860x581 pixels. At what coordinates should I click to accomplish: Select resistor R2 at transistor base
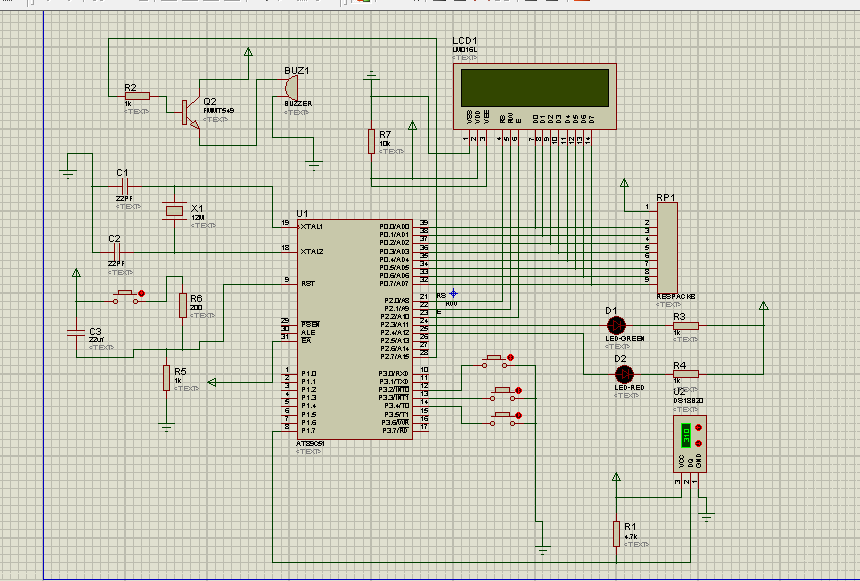tap(137, 96)
